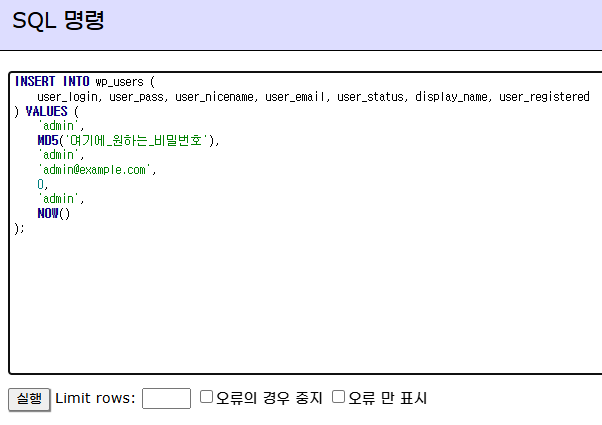Click the NOW() function call

pyautogui.click(x=54, y=214)
